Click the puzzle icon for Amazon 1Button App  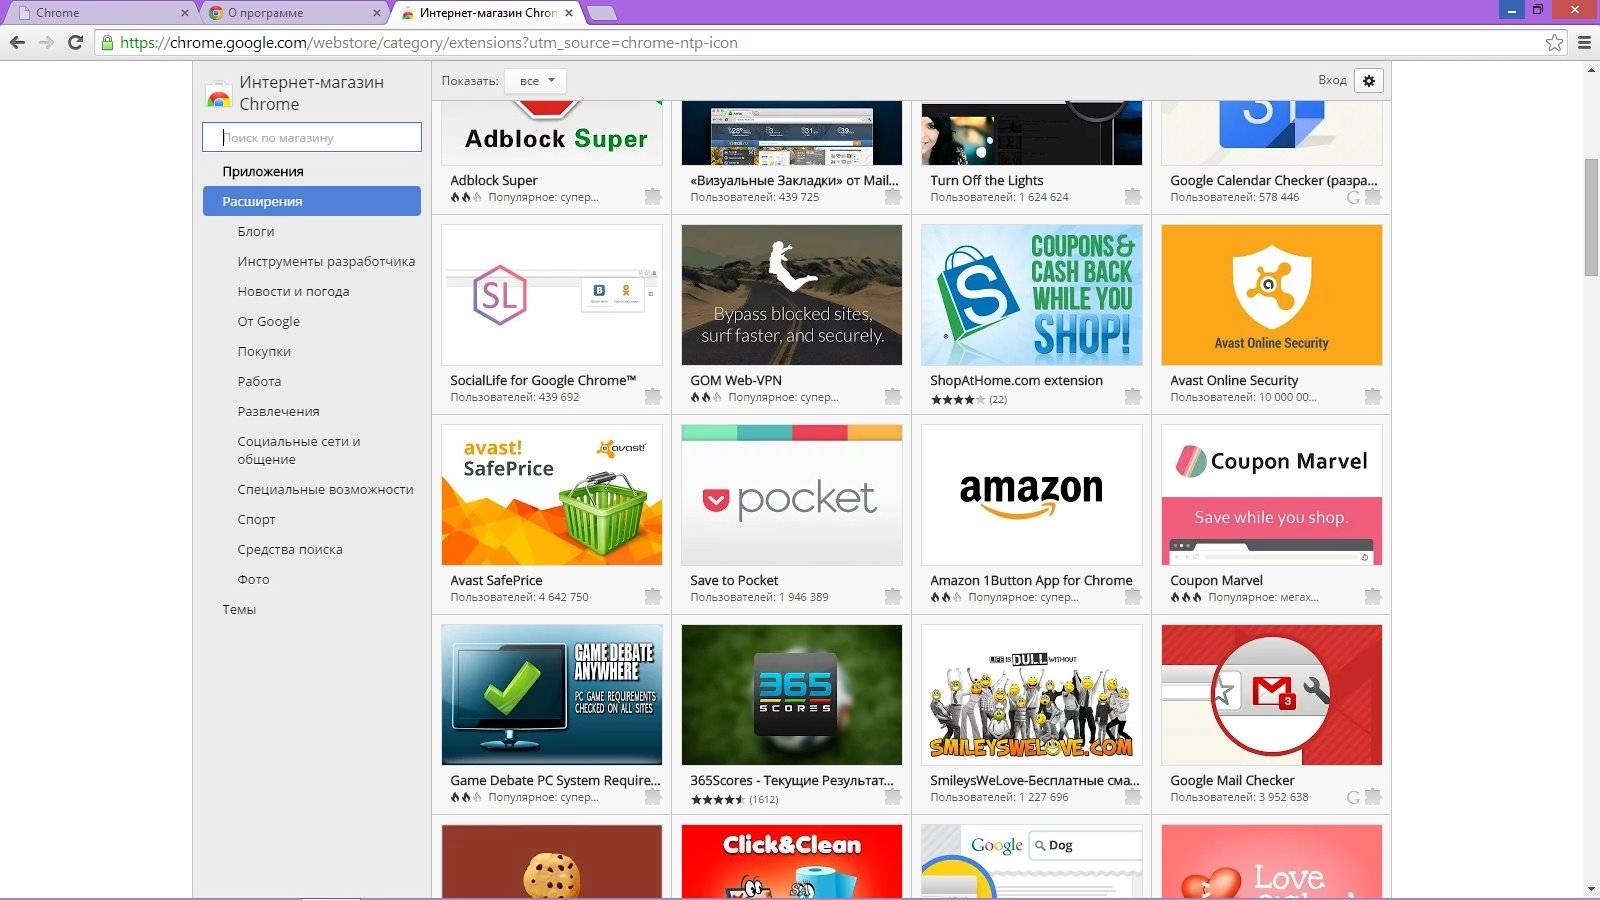pyautogui.click(x=1133, y=597)
